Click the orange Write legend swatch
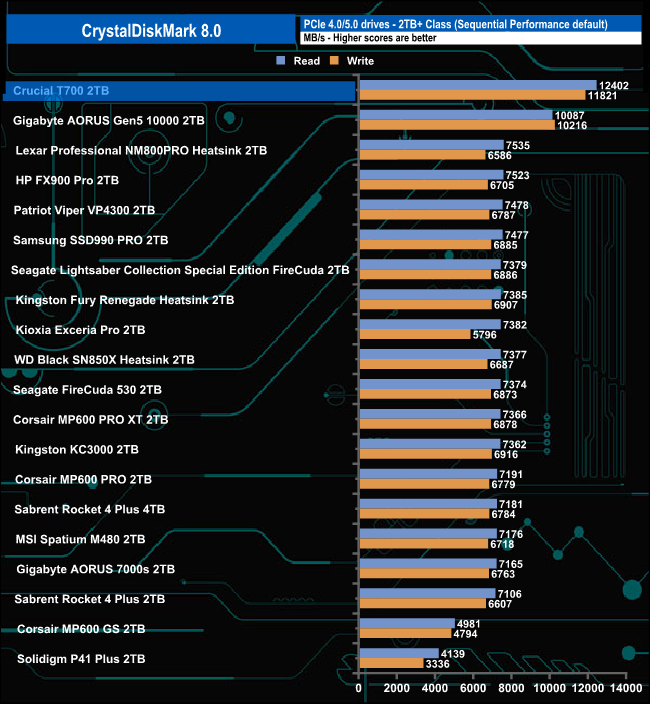Screen dimensions: 650x704 (x=334, y=61)
